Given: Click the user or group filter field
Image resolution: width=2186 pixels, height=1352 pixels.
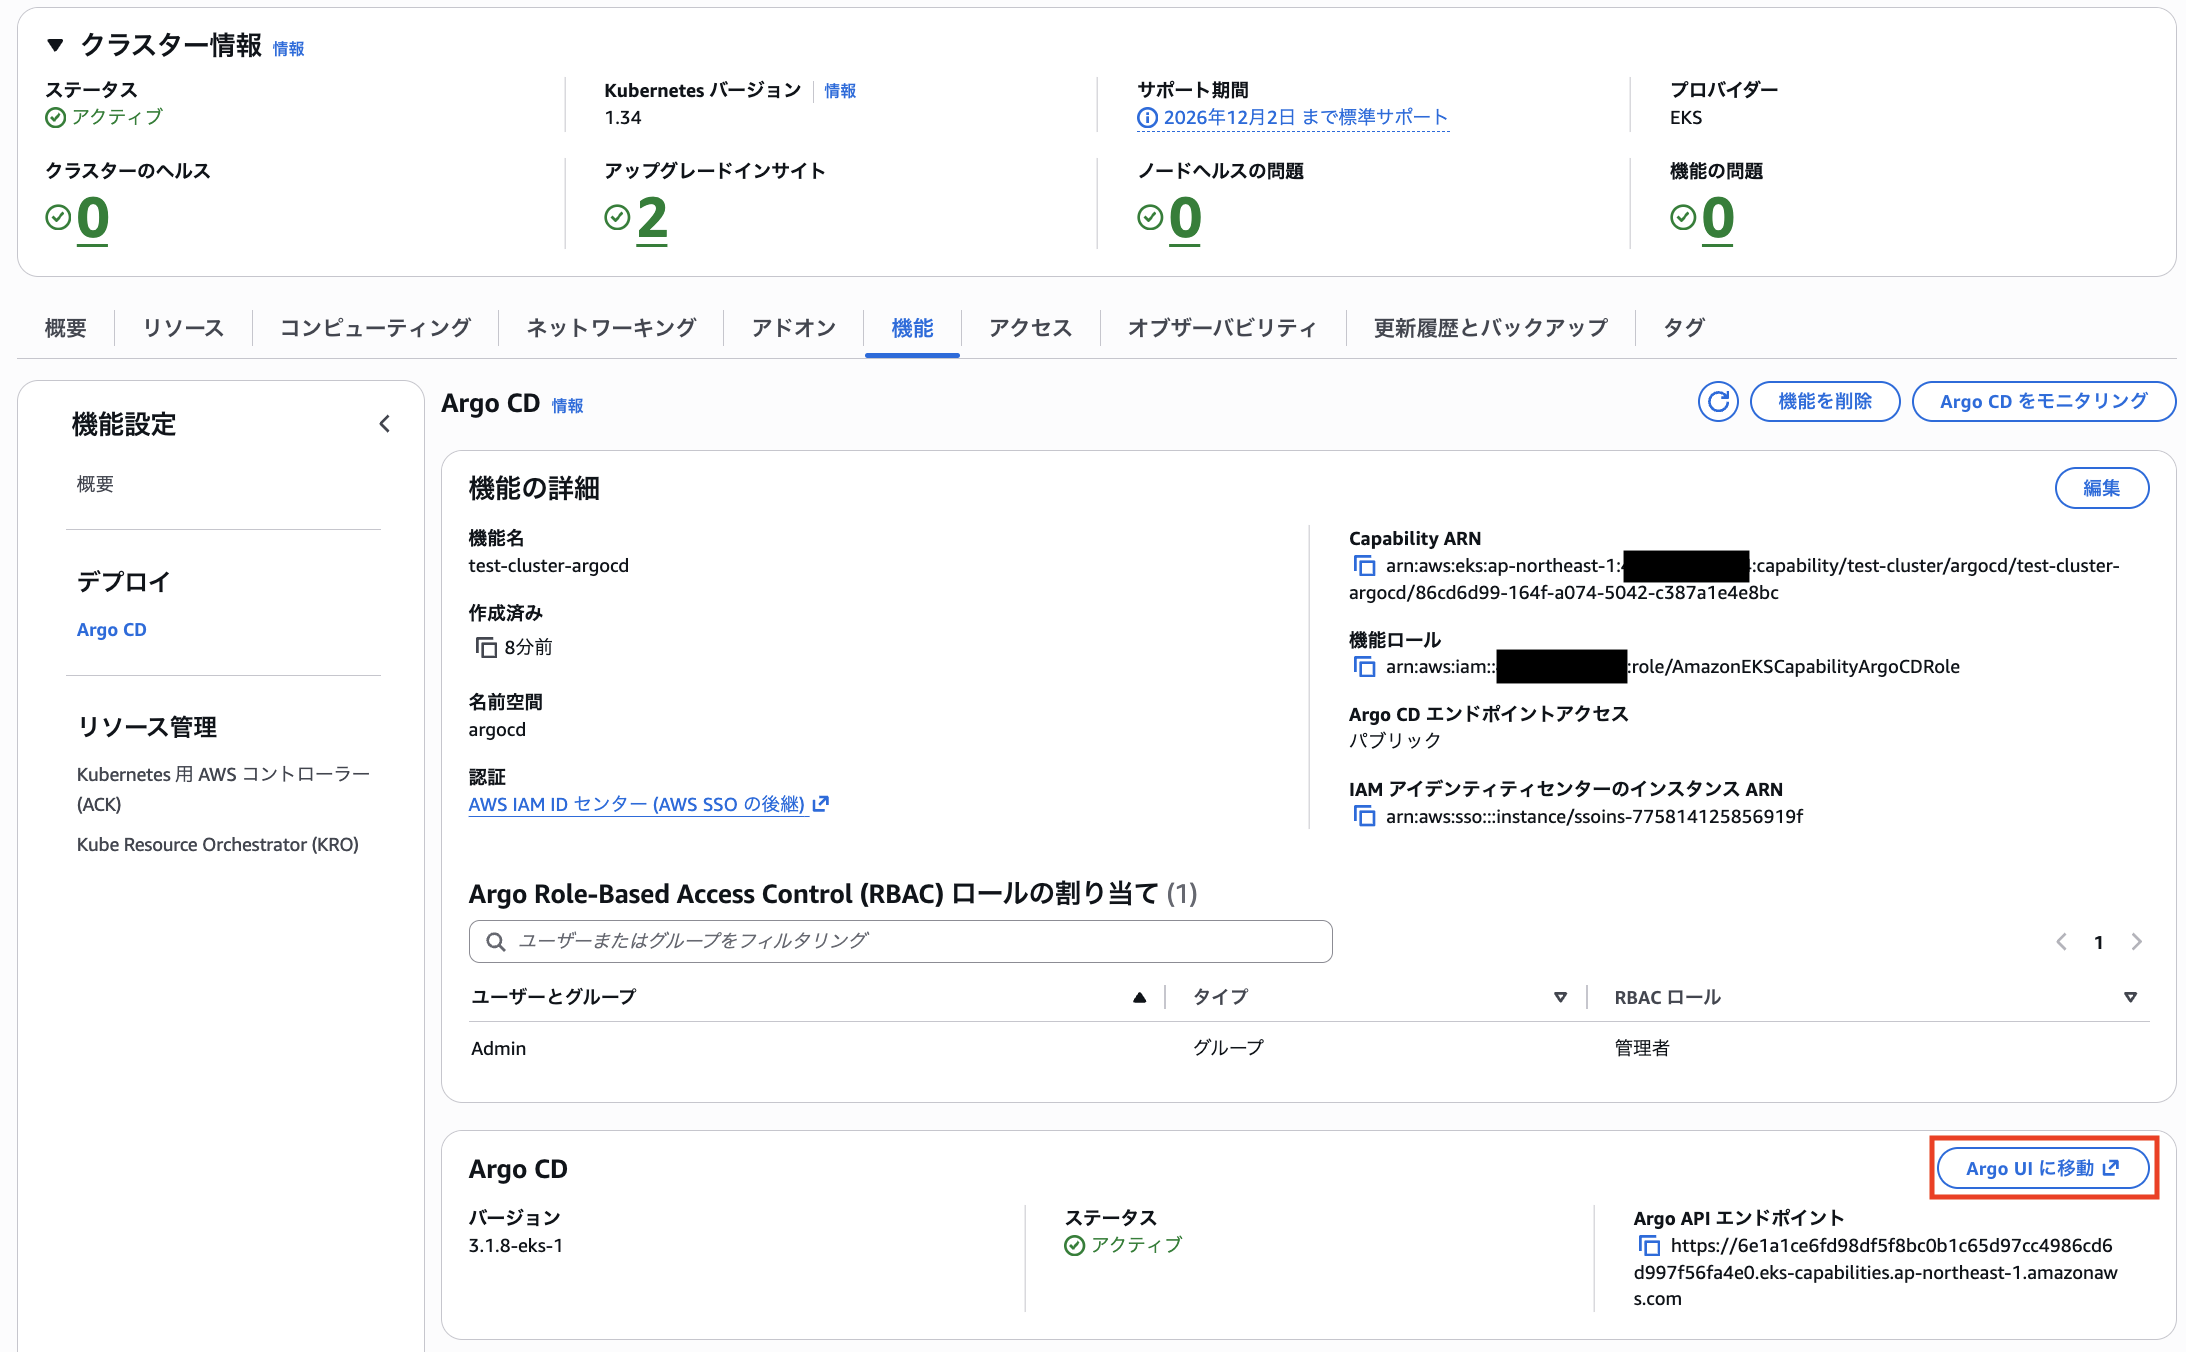Looking at the screenshot, I should tap(900, 941).
